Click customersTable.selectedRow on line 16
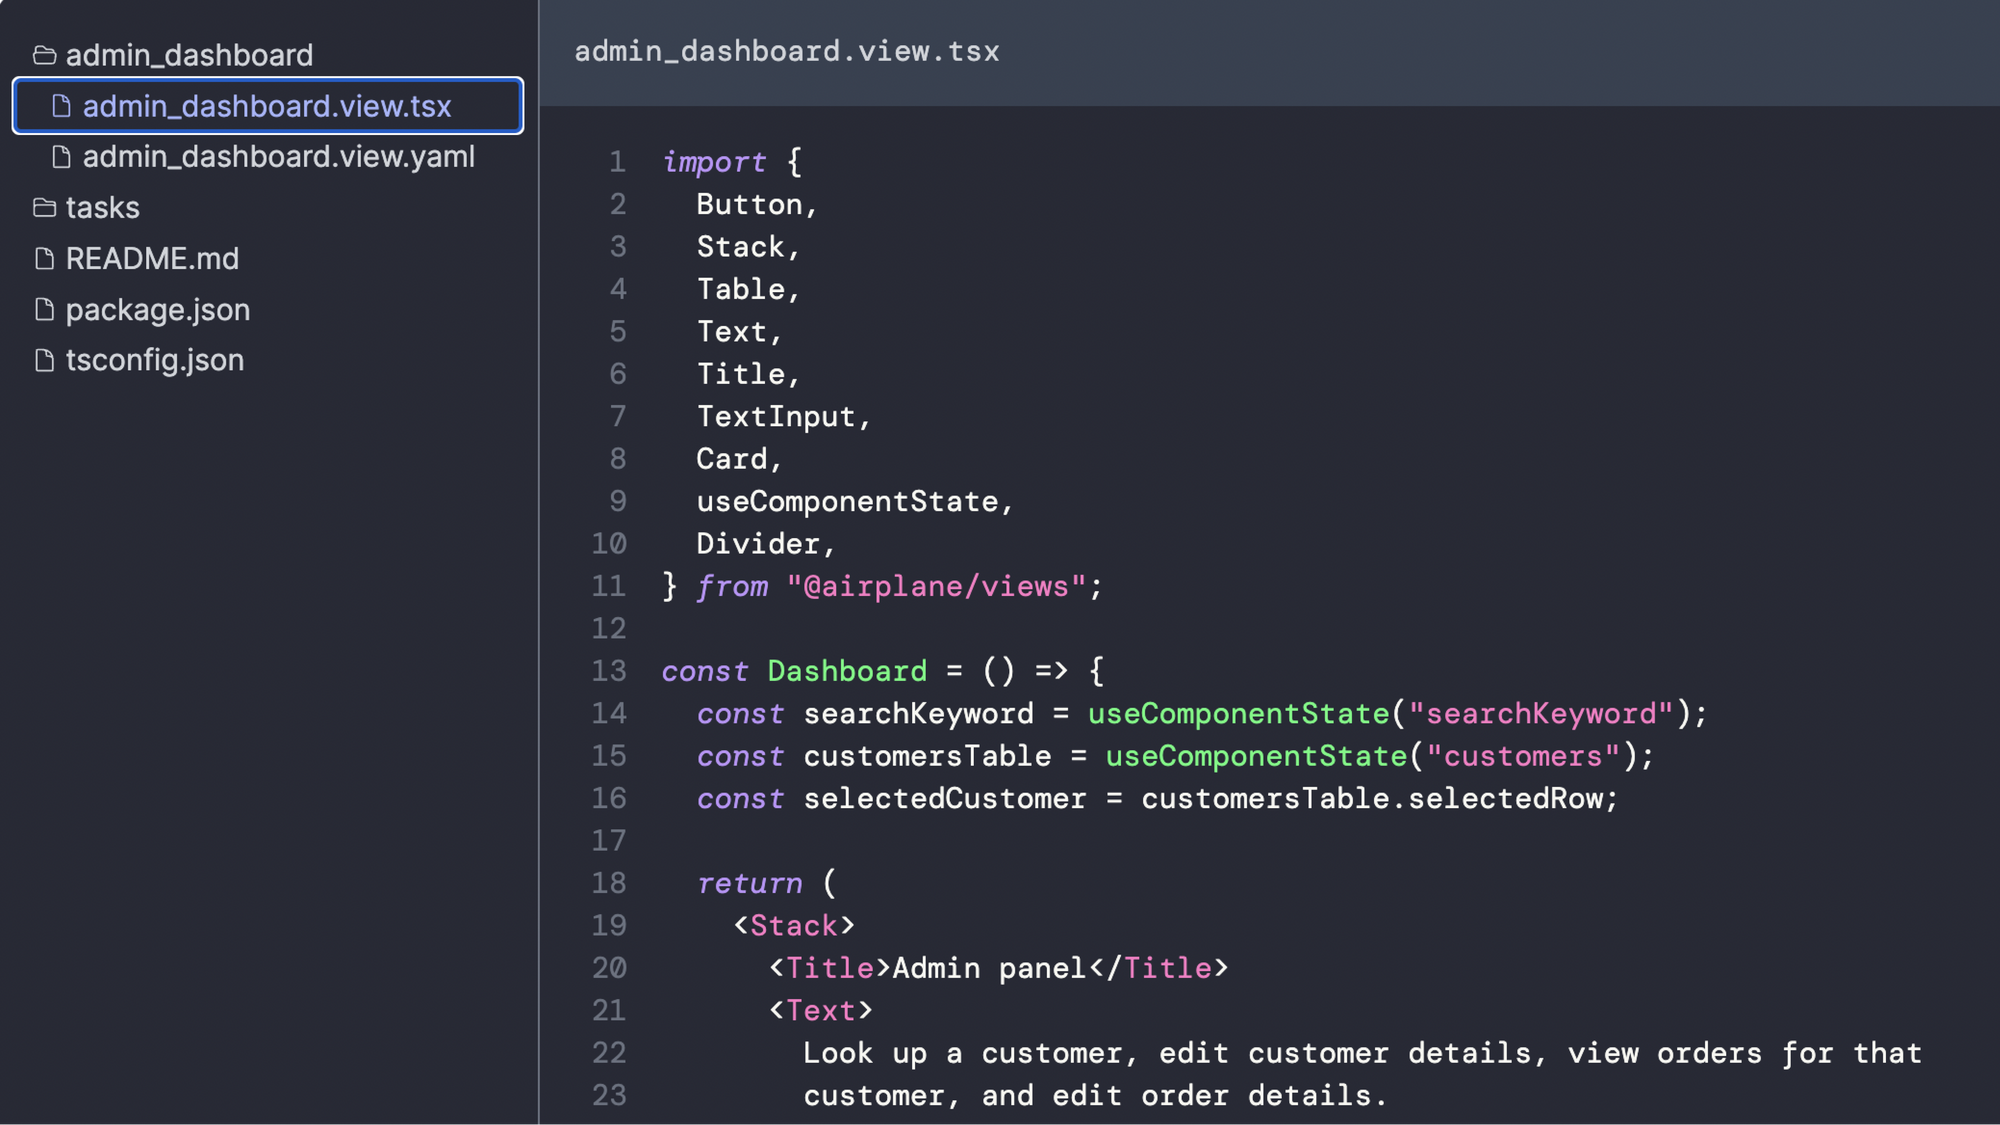This screenshot has width=2000, height=1125. (x=1372, y=798)
